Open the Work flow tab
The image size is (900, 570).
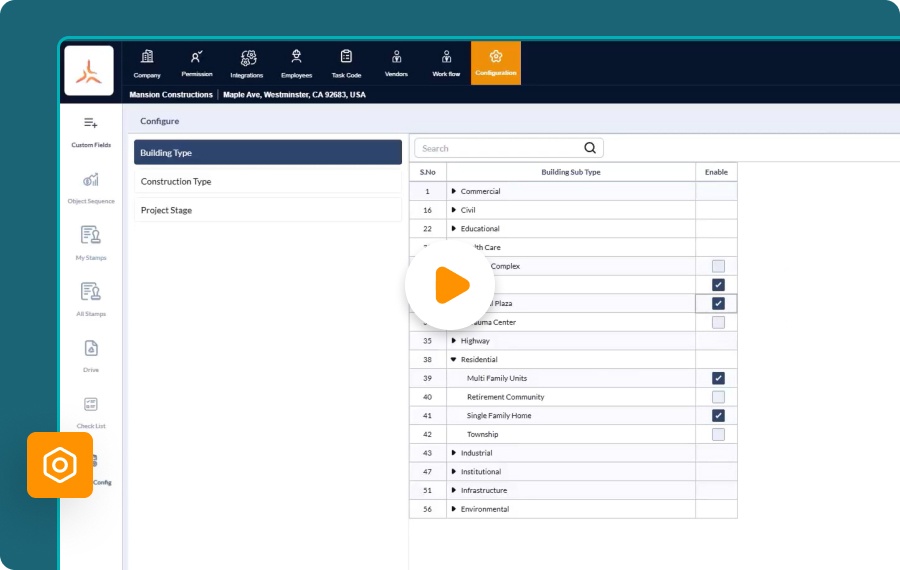(446, 63)
